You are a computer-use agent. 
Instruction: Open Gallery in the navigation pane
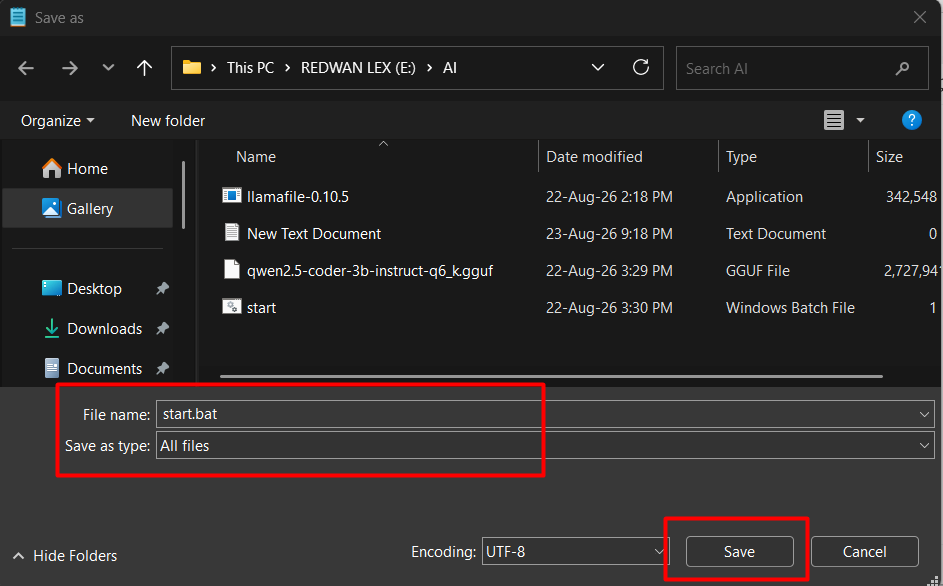pos(87,209)
